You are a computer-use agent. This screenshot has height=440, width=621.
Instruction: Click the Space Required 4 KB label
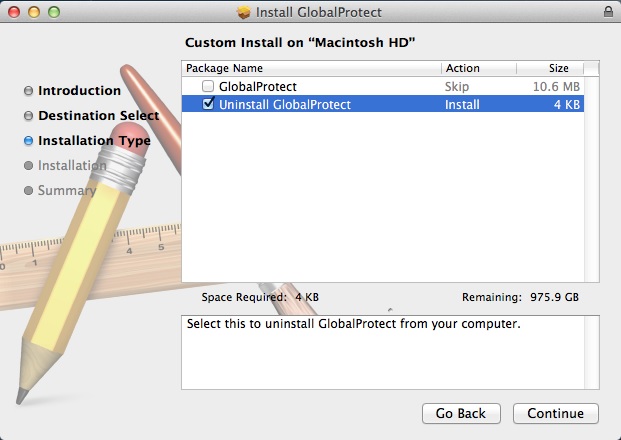click(260, 297)
